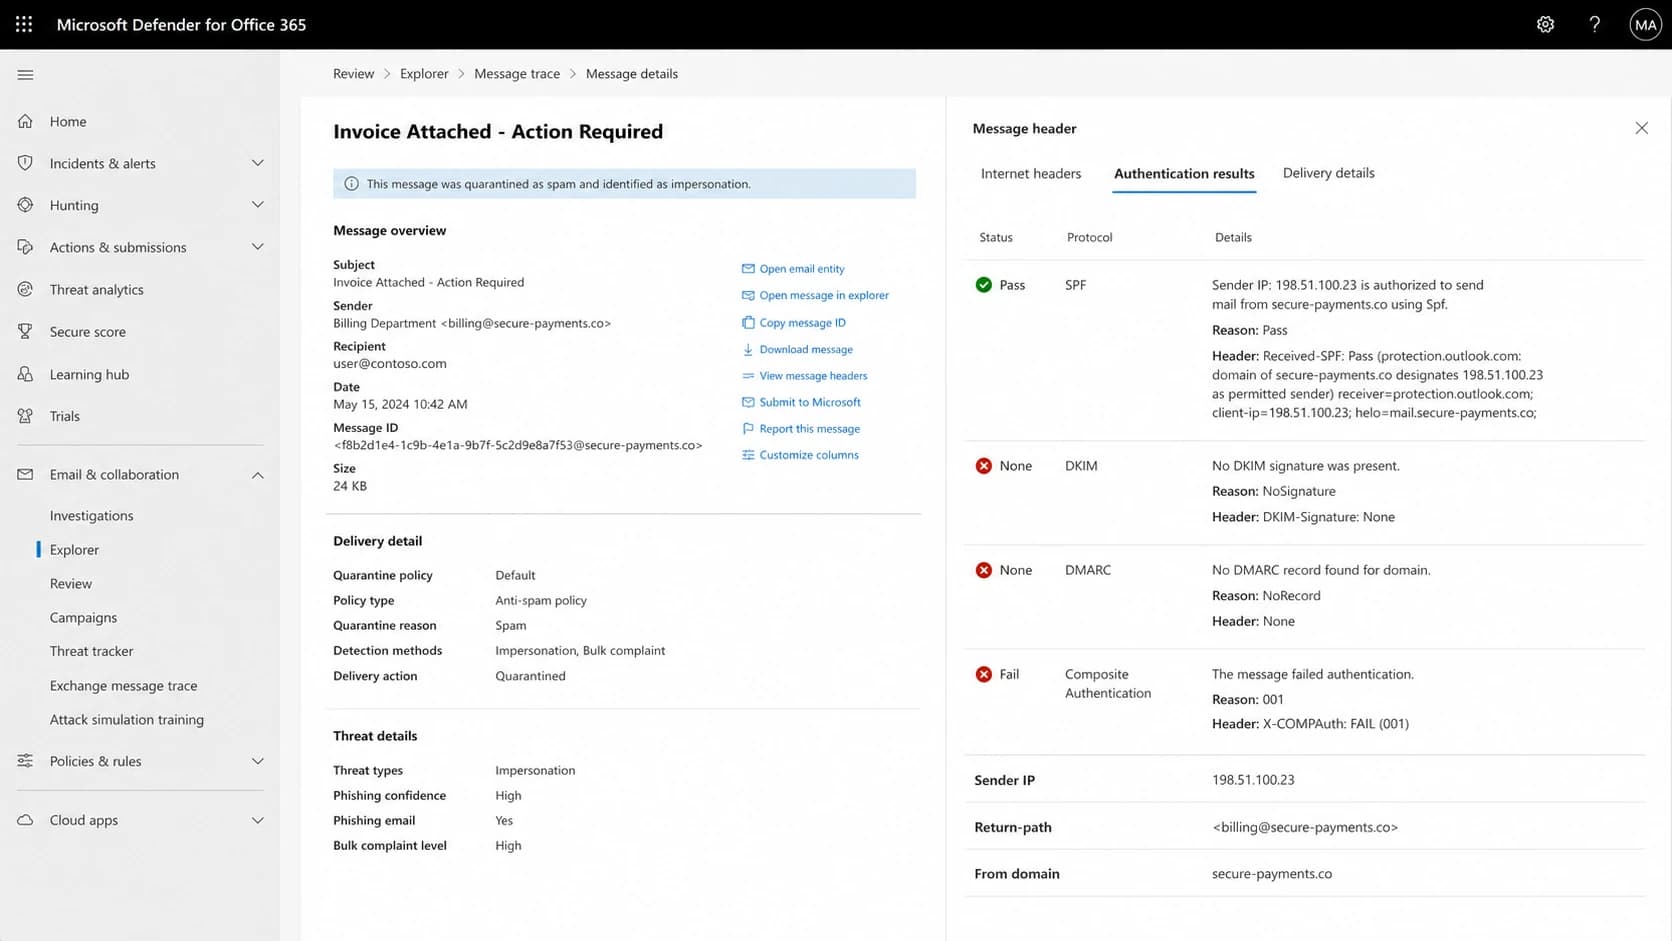Go to Review breadcrumb
The image size is (1672, 941).
(353, 74)
